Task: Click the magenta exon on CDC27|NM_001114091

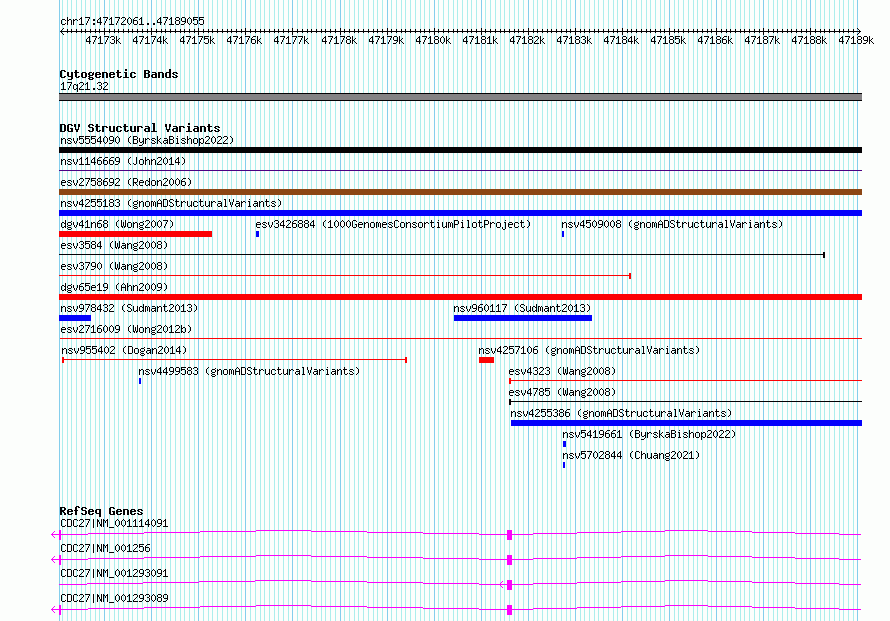Action: coord(510,535)
